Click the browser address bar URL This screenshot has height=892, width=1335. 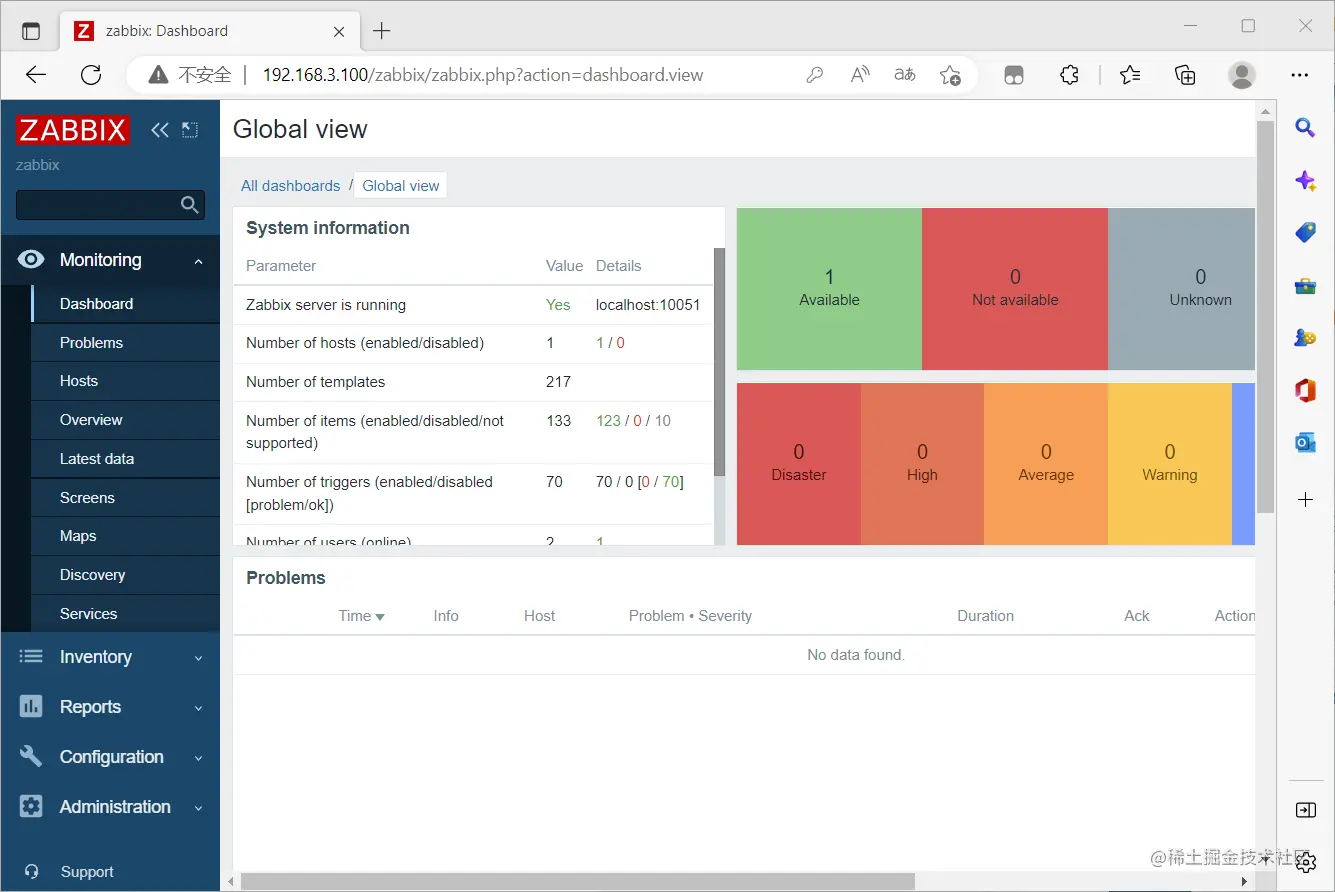[483, 75]
